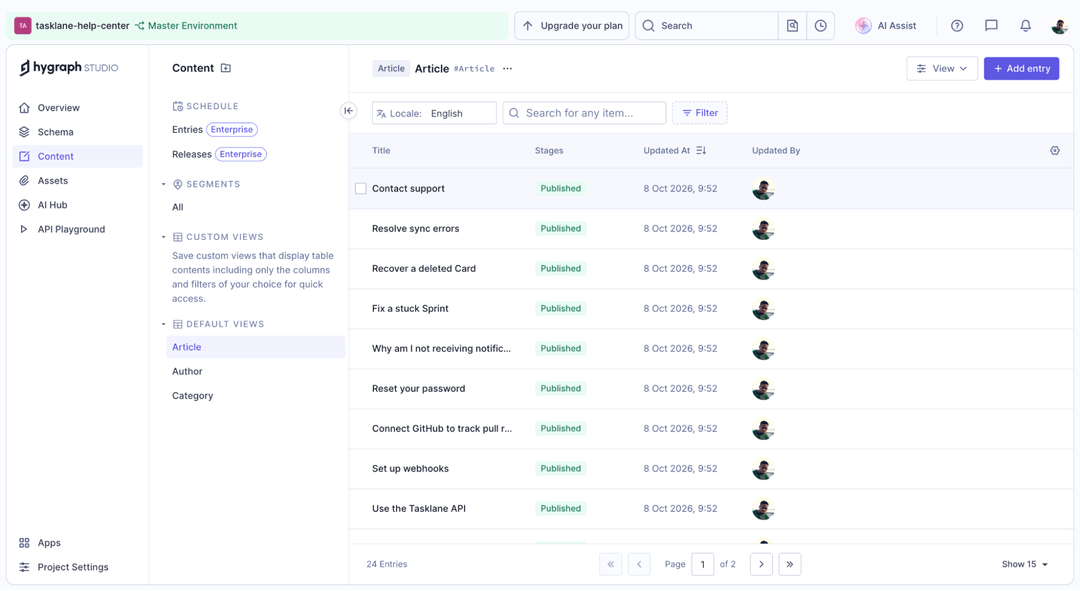Screen dimensions: 1080x591
Task: Select the Author default view
Action: pyautogui.click(x=256, y=371)
